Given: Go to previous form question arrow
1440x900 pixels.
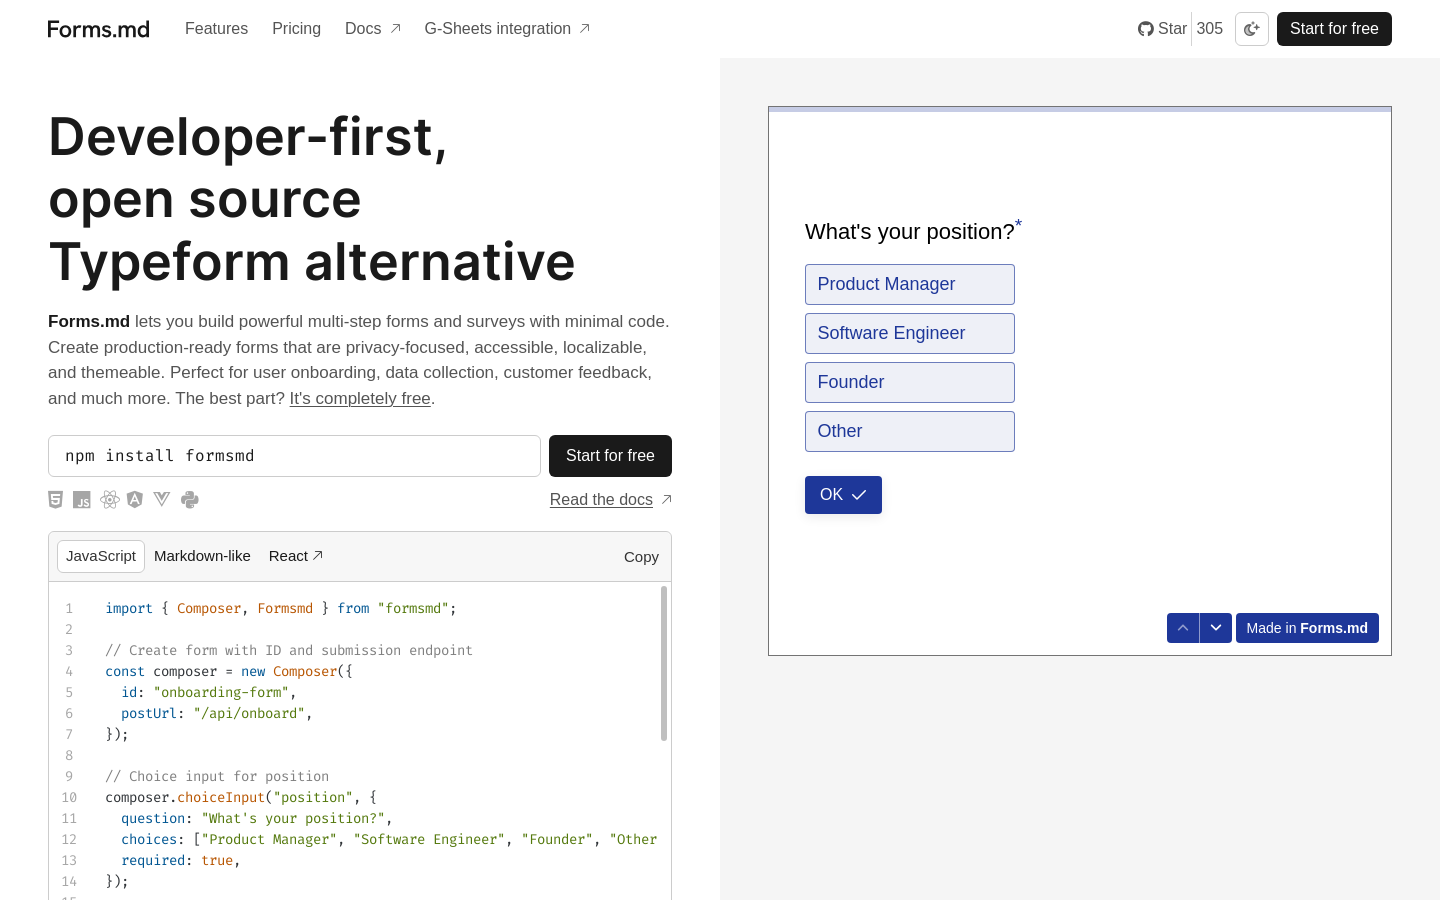Looking at the screenshot, I should click(x=1183, y=628).
